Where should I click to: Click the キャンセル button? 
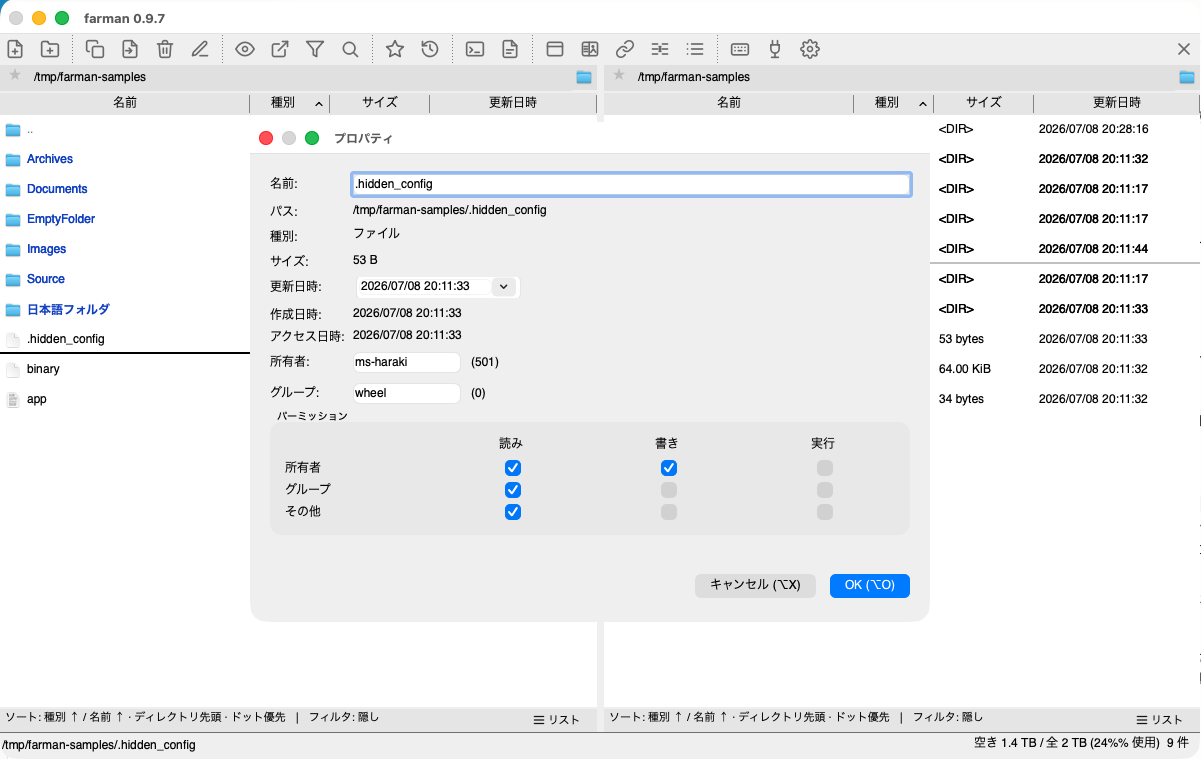755,585
